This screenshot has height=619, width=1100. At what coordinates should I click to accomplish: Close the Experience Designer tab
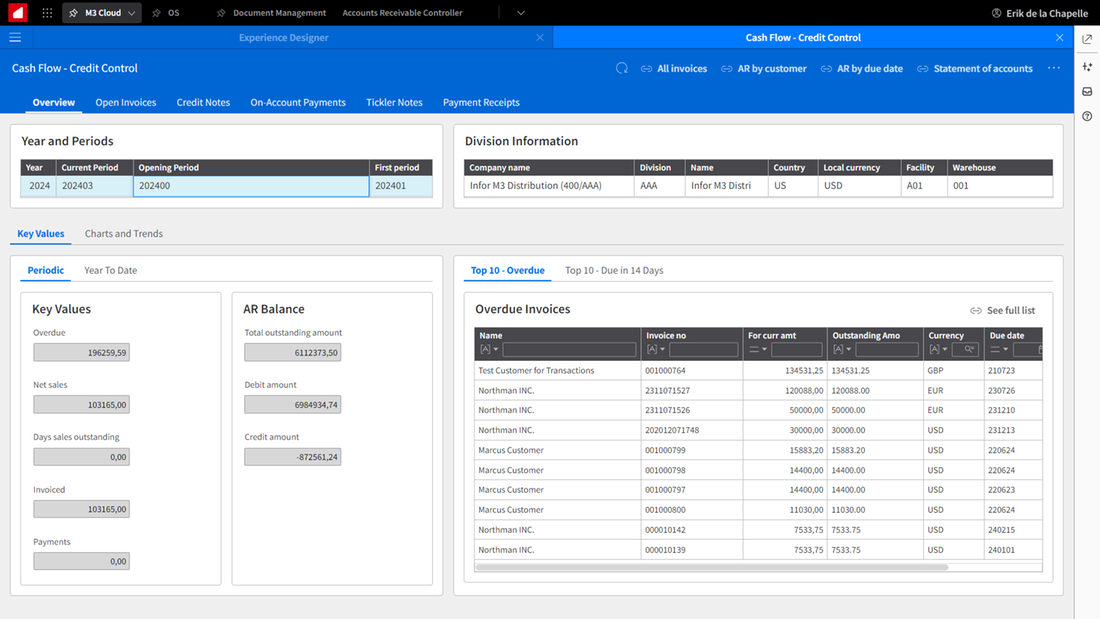[x=539, y=37]
